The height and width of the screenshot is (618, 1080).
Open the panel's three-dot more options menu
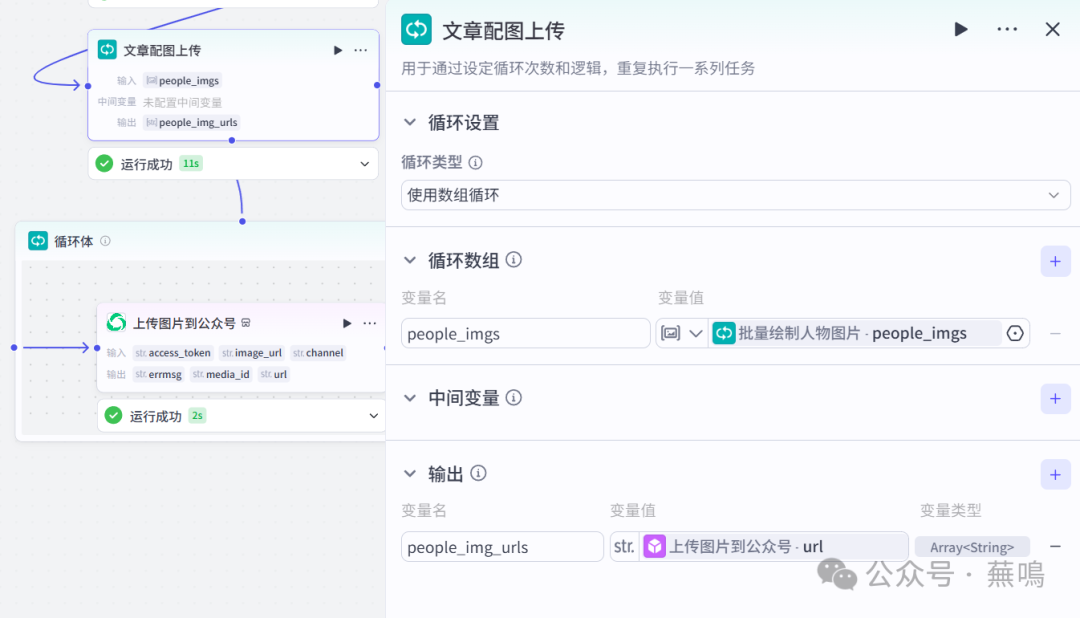coord(1007,30)
